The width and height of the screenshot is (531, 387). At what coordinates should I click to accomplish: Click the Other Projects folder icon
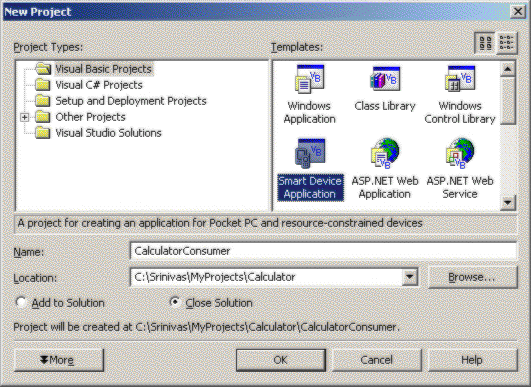click(x=43, y=117)
